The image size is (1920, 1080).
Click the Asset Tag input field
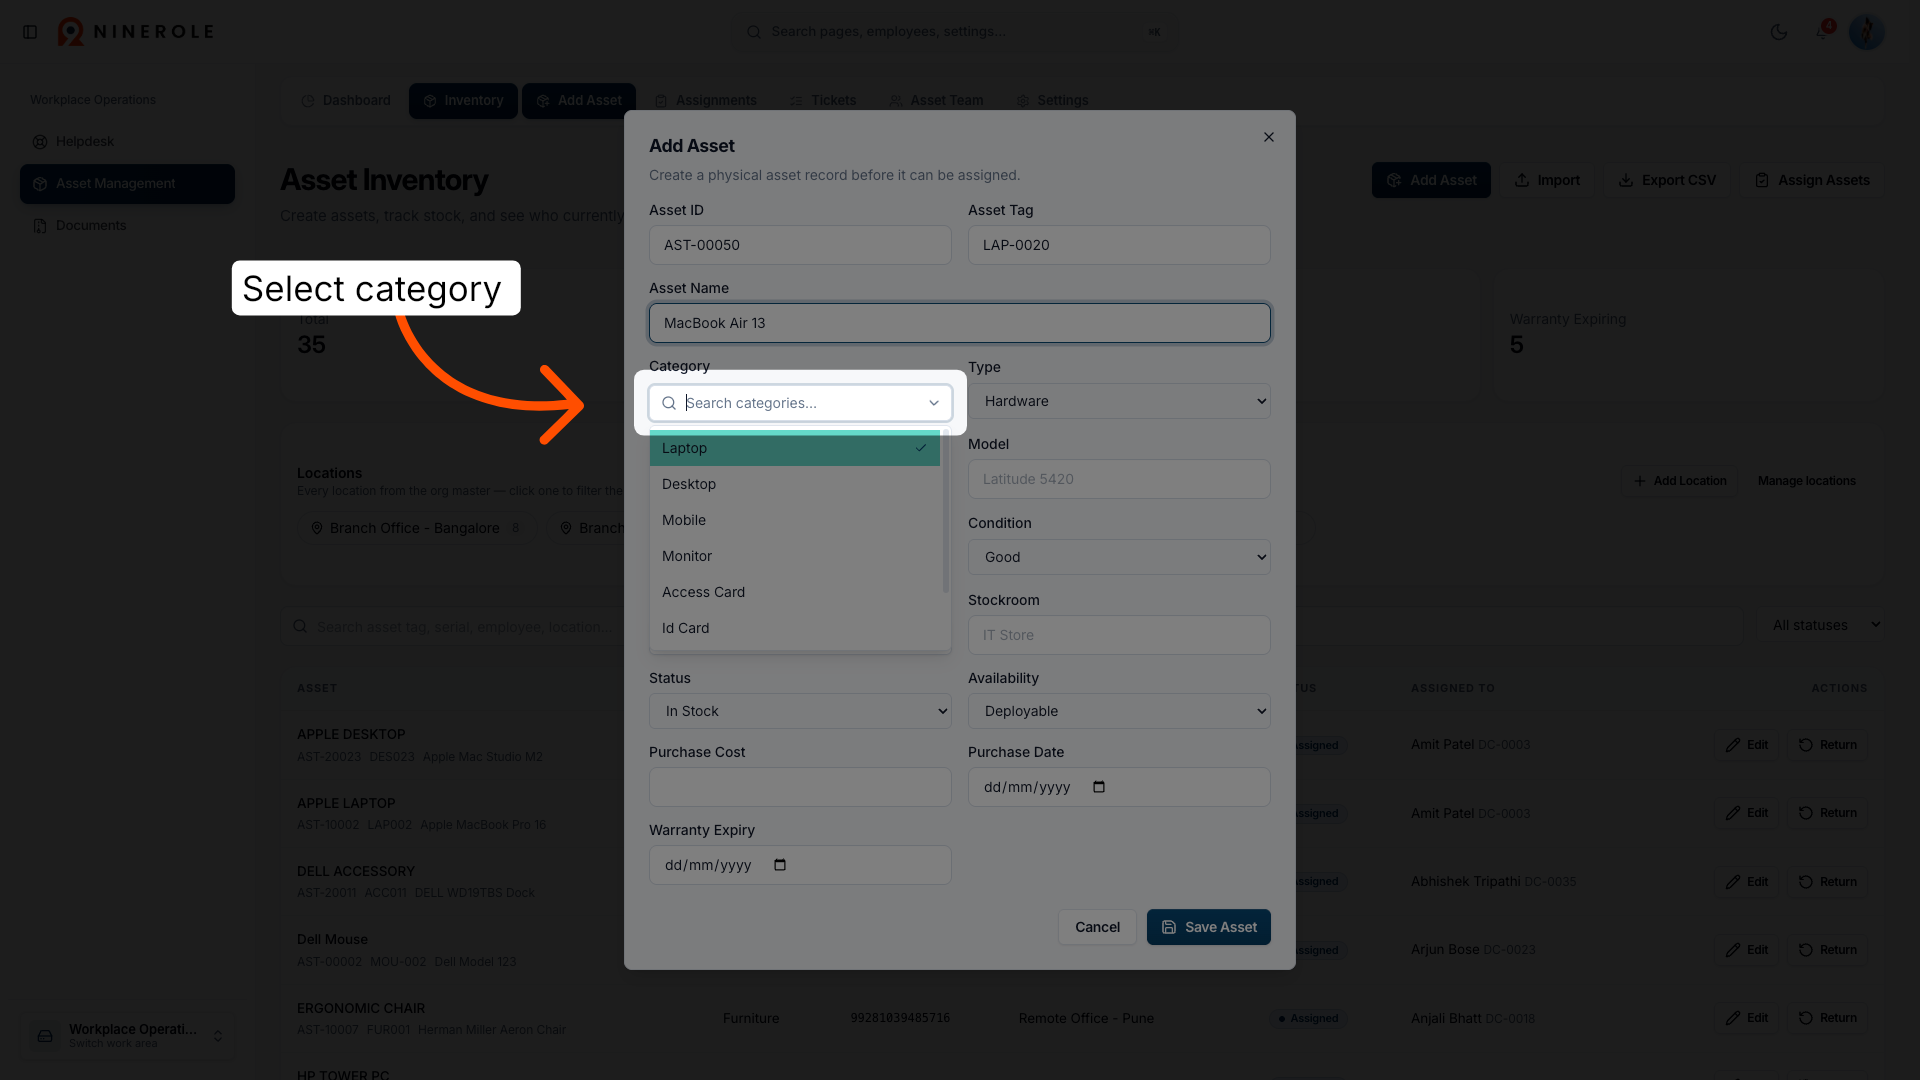tap(1119, 245)
